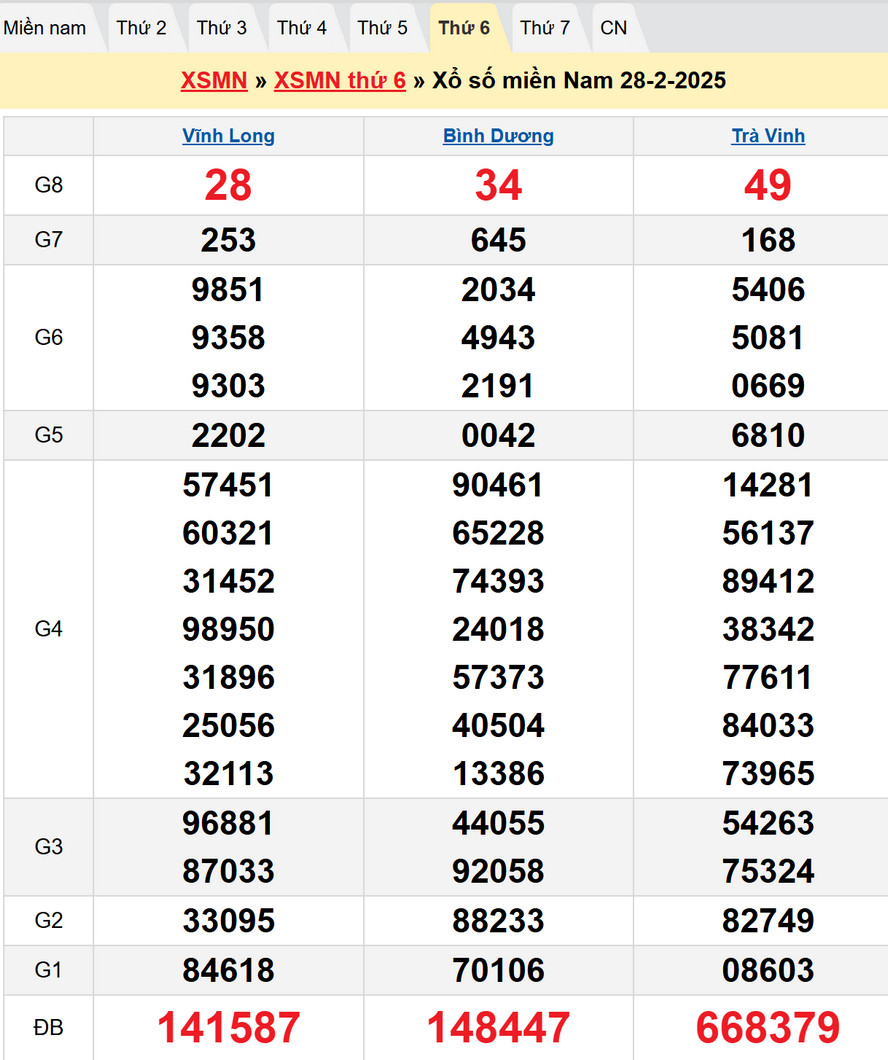Select the G8 number 28
Viewport: 888px width, 1060px height.
pyautogui.click(x=228, y=185)
